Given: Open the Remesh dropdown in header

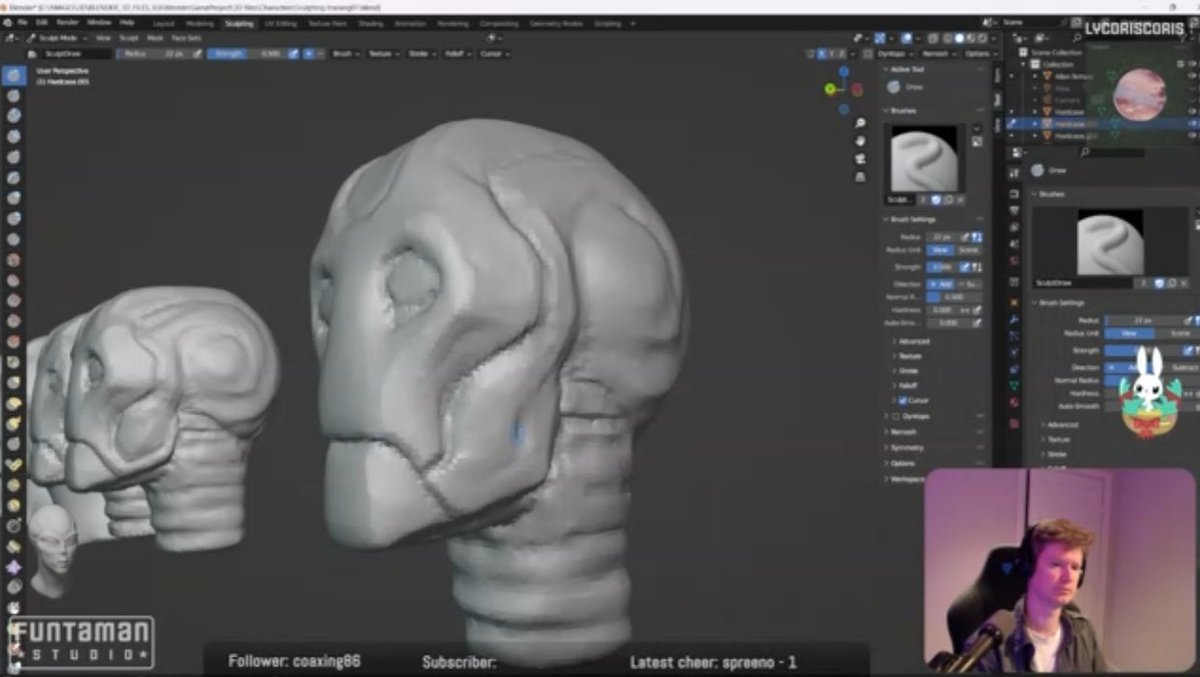Looking at the screenshot, I should 938,53.
